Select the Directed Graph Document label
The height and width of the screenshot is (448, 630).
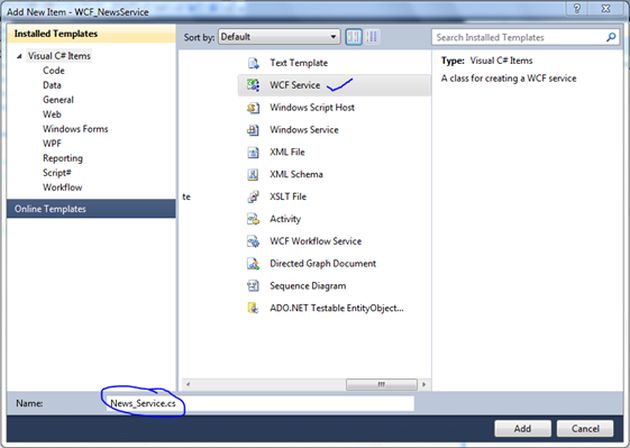[x=323, y=264]
